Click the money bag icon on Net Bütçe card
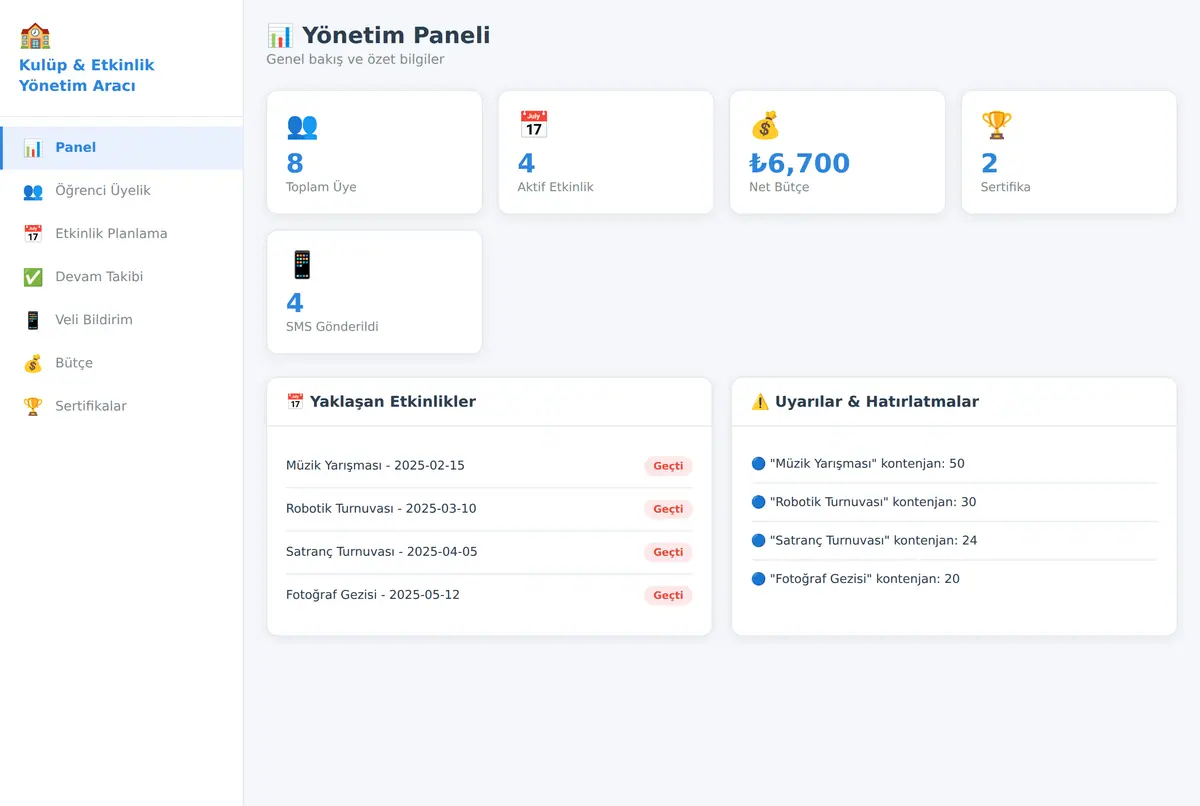This screenshot has width=1200, height=806. click(x=765, y=125)
